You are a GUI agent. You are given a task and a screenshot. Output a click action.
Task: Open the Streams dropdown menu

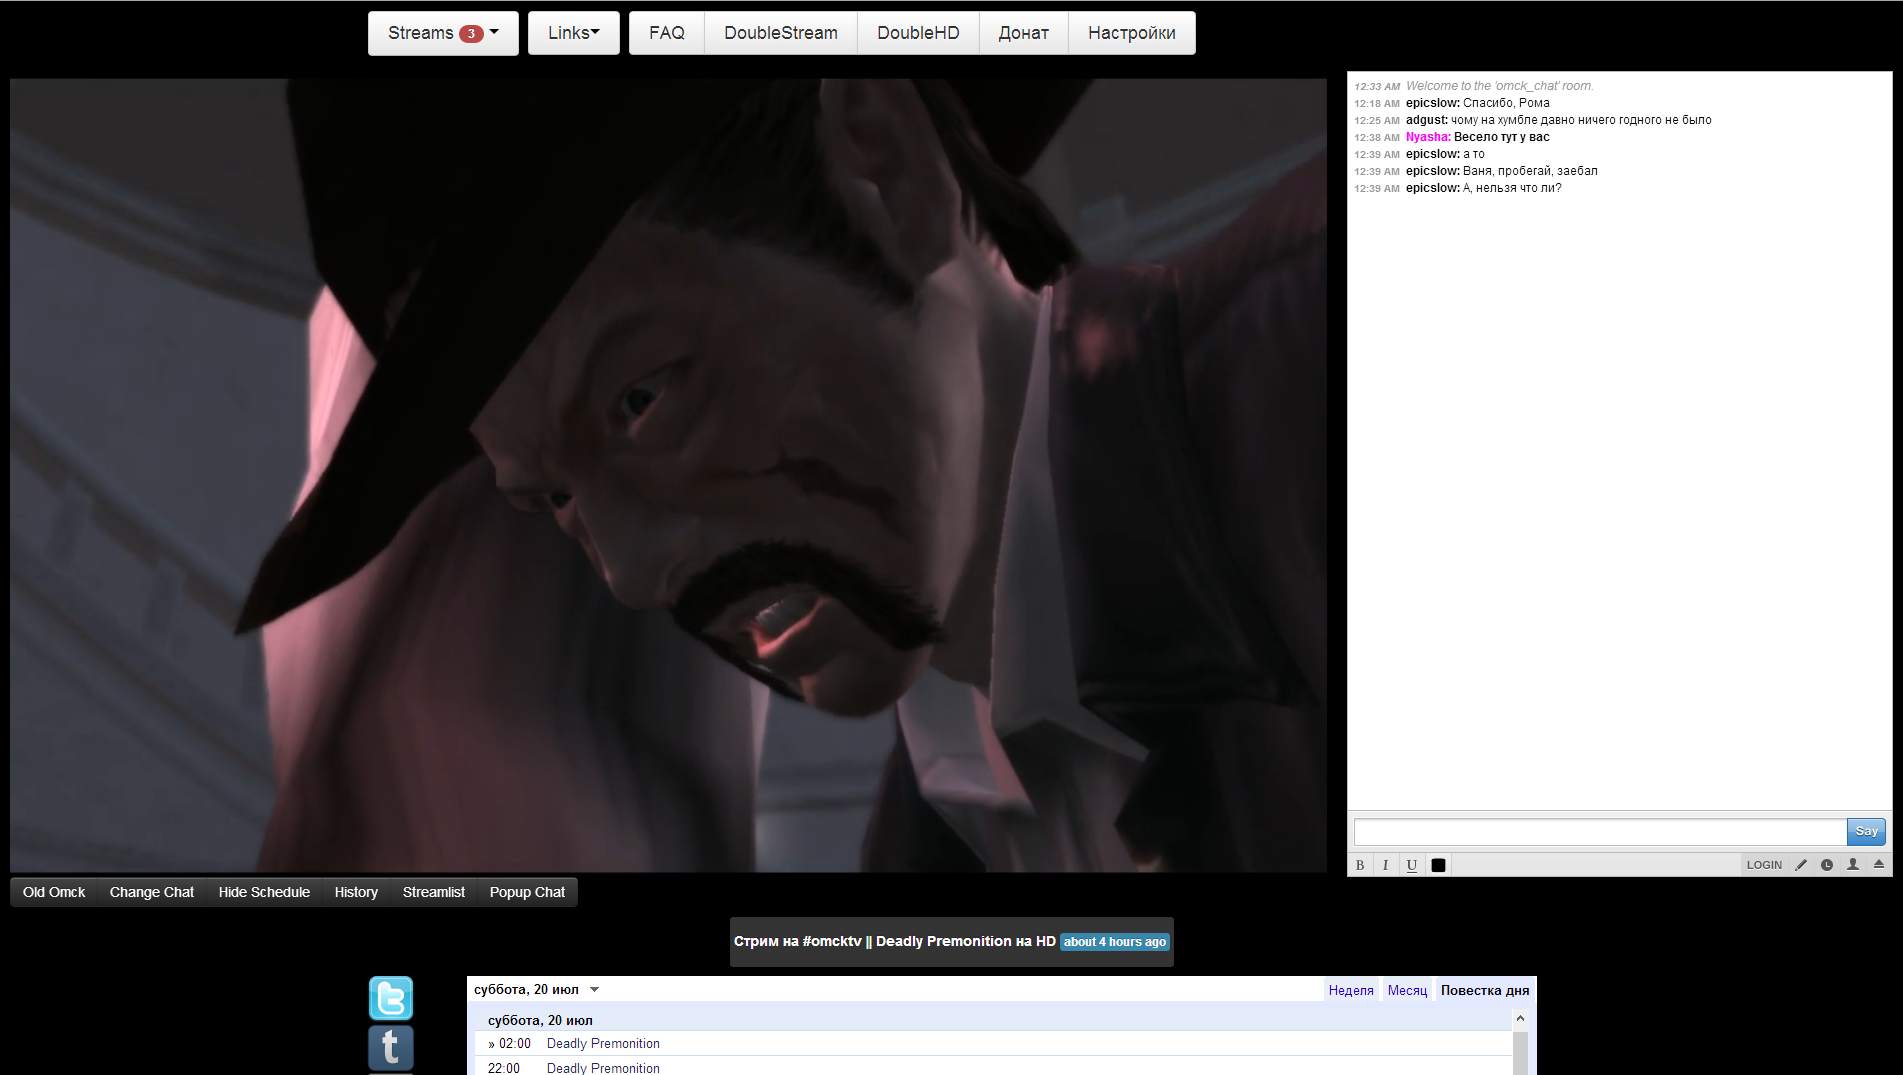[443, 33]
